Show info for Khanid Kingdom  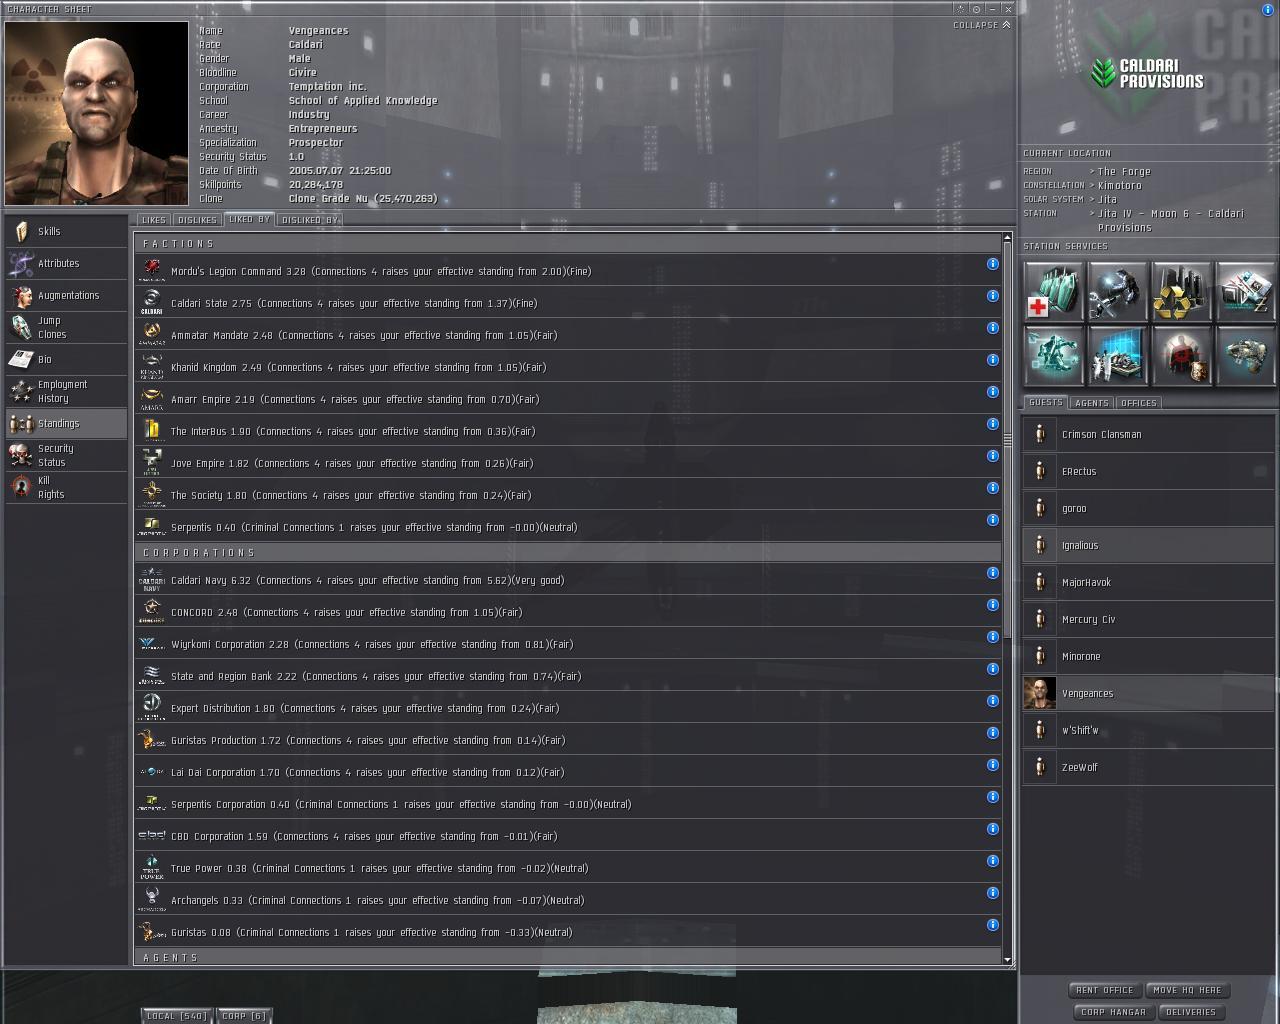point(993,360)
